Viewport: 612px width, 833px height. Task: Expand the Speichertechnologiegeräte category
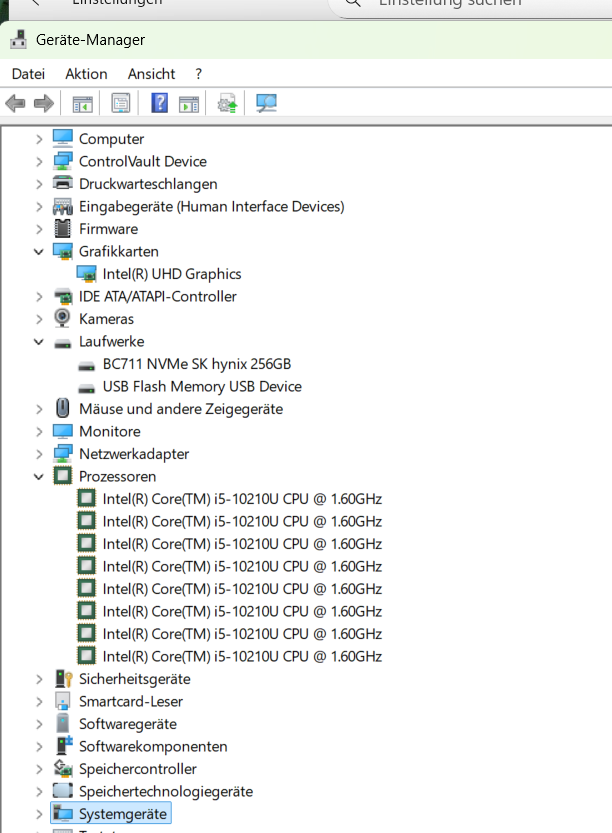(39, 792)
